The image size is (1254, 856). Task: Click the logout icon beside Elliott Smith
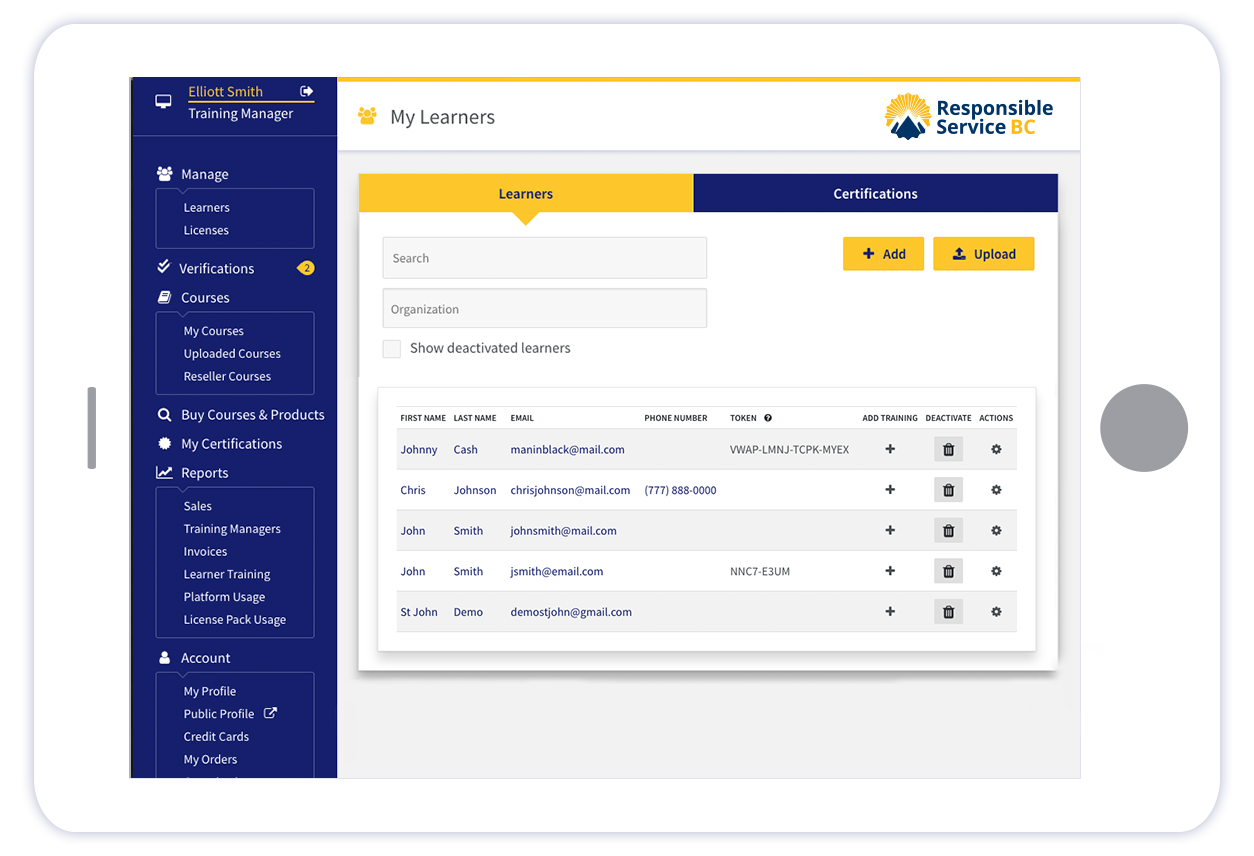pyautogui.click(x=307, y=92)
